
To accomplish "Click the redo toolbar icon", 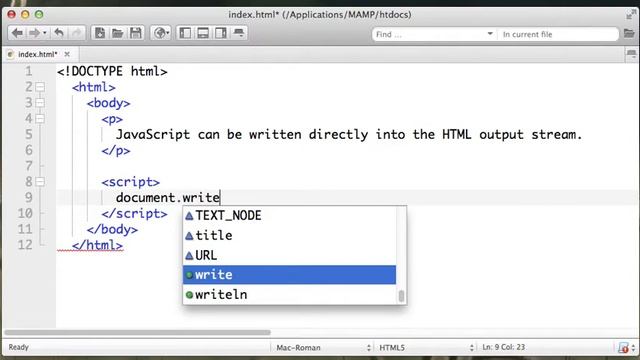I will 76,33.
